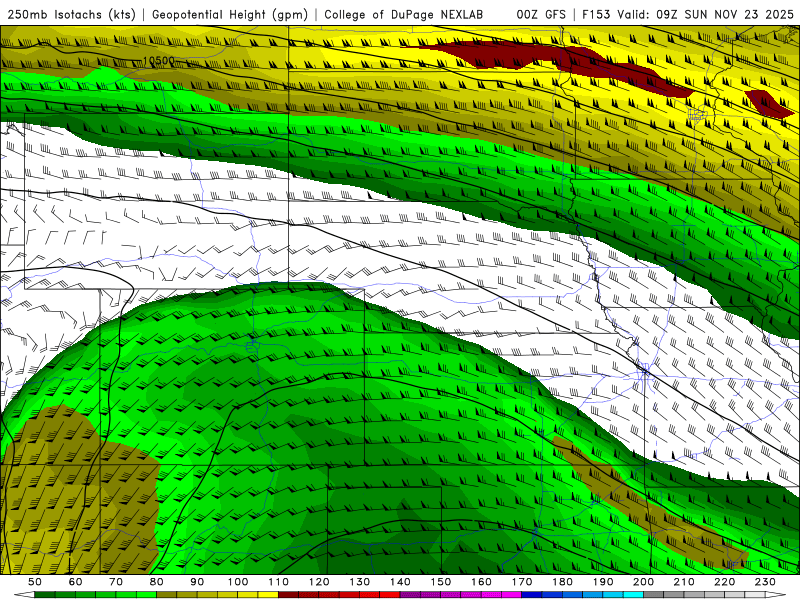Screen dimensions: 800x600
Task: Click the small maroon patch near the right edge
Action: point(769,104)
